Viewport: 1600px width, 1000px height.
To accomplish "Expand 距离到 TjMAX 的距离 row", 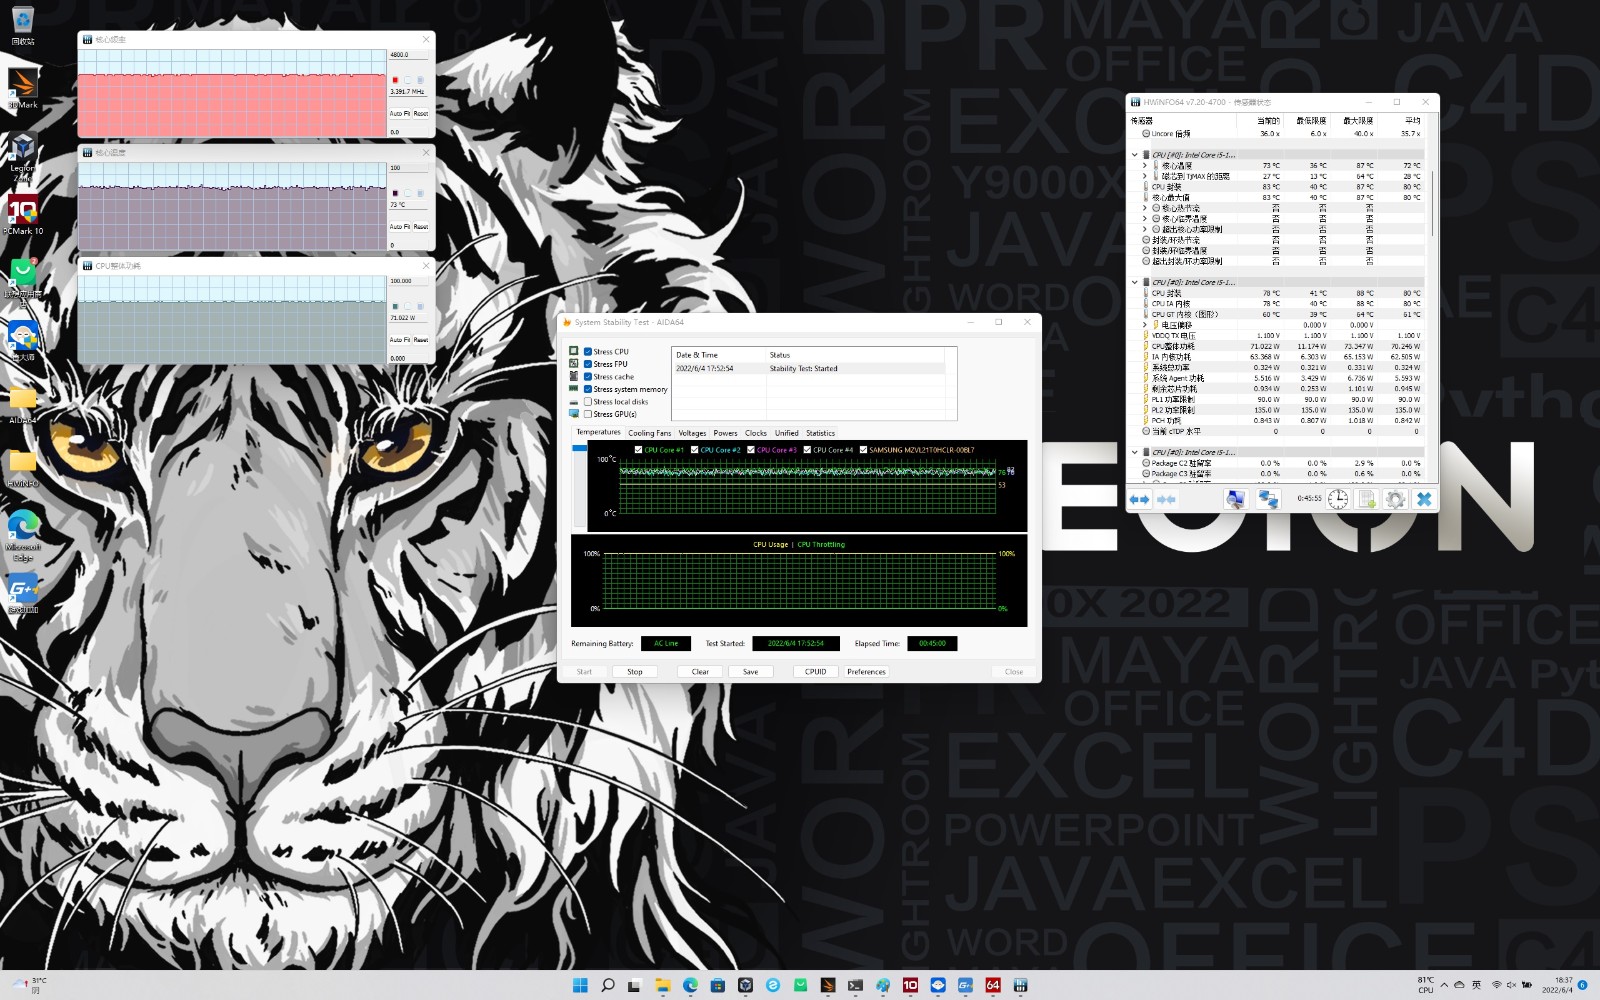I will [x=1145, y=176].
